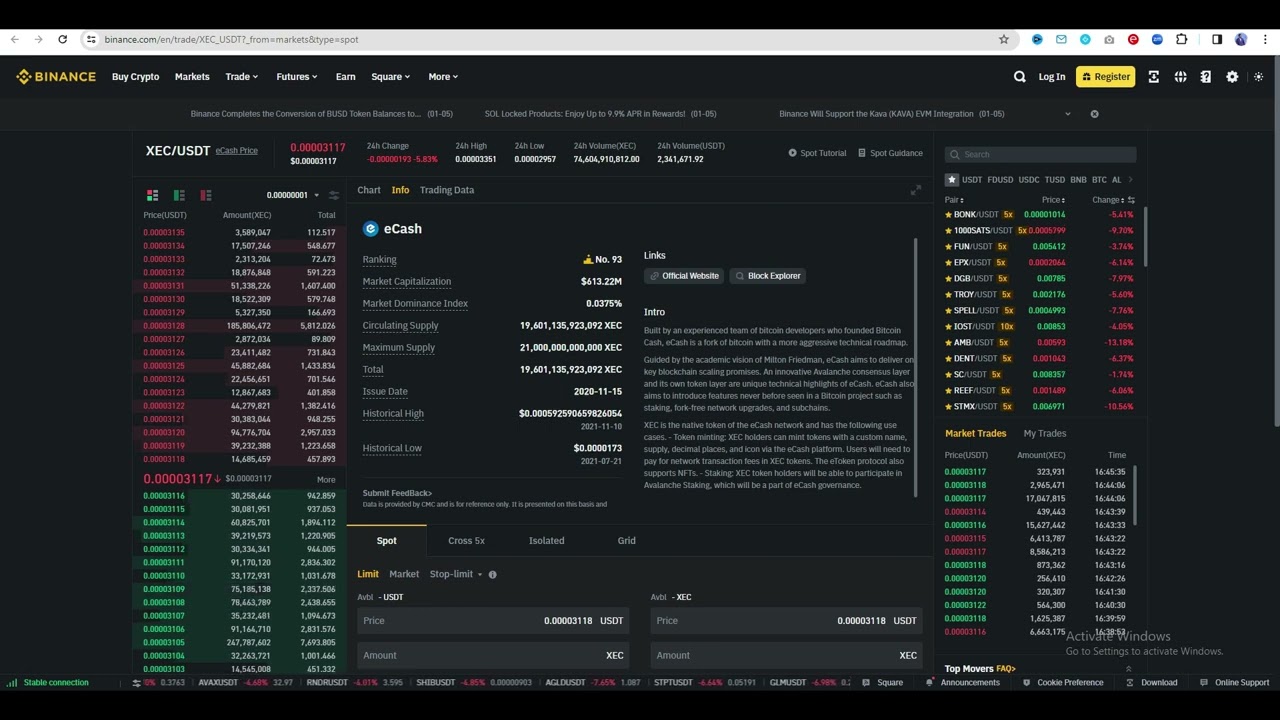Toggle favorite star for AMB/USDT

(x=948, y=343)
